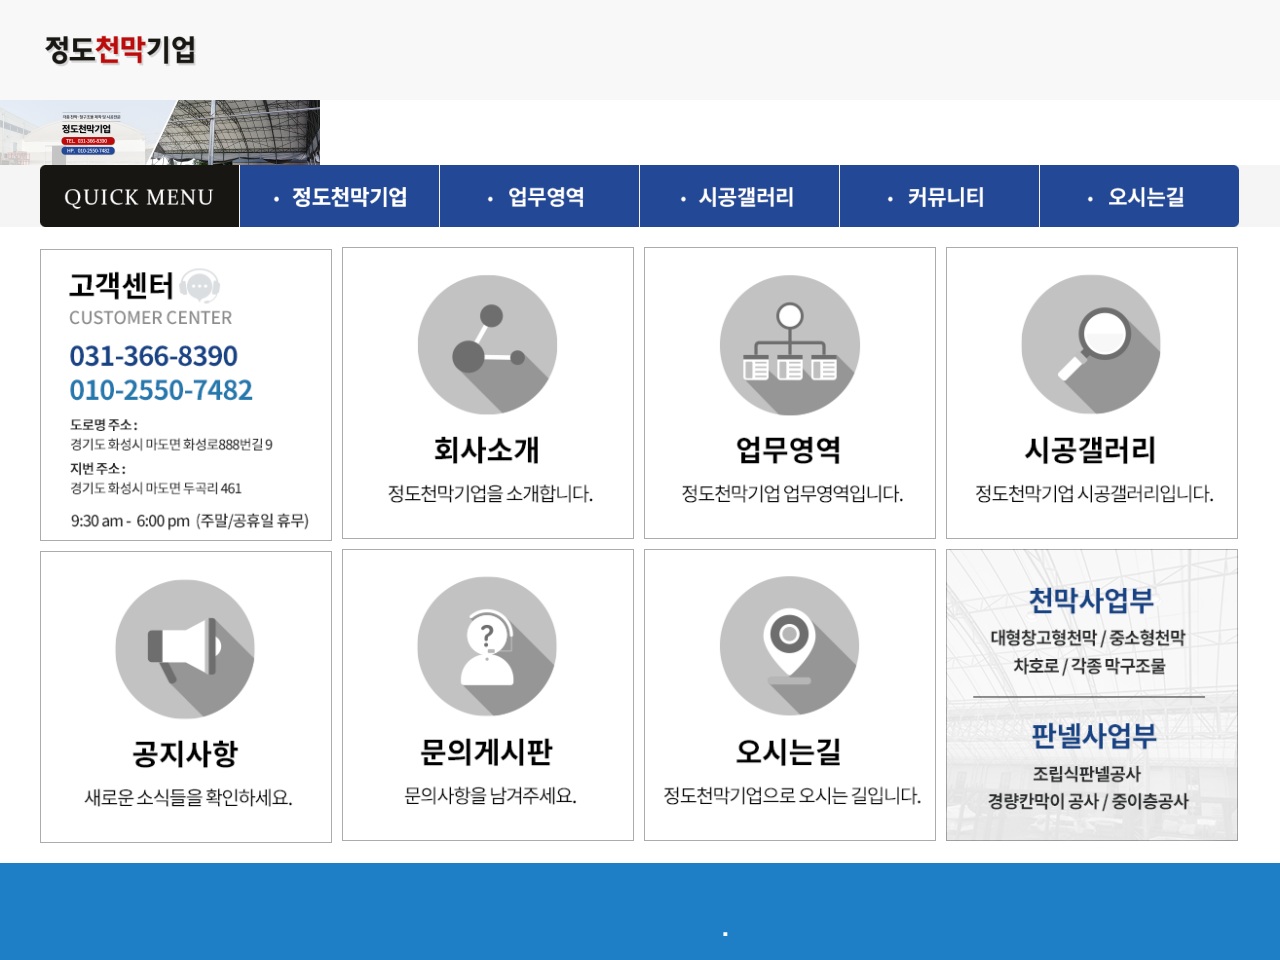Click the share-nodes icon for 회사소개
The height and width of the screenshot is (960, 1280).
tap(487, 344)
